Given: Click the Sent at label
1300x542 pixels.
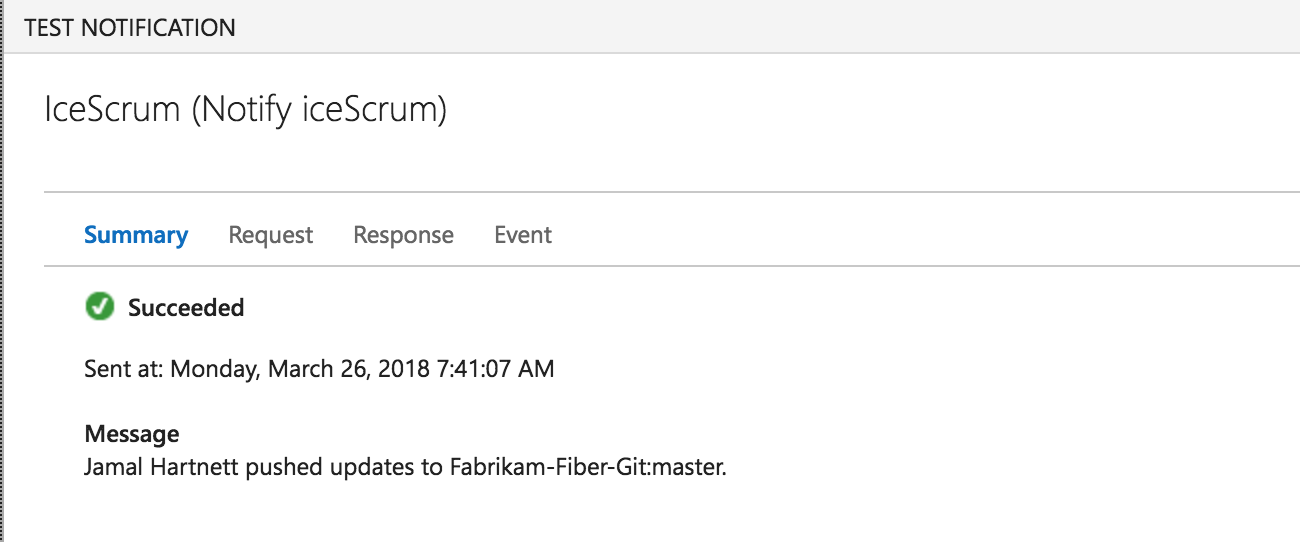Looking at the screenshot, I should coord(125,369).
